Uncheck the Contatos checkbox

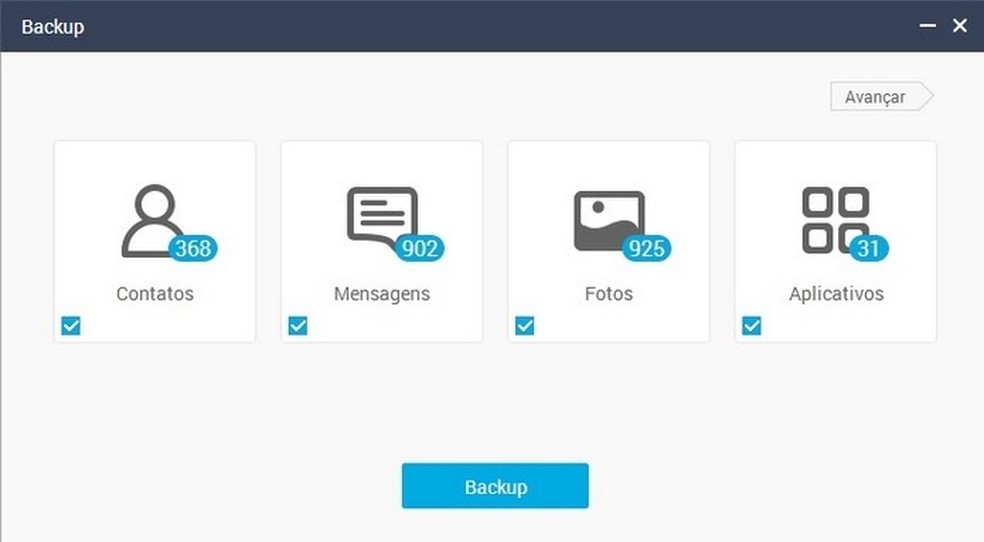[x=71, y=326]
